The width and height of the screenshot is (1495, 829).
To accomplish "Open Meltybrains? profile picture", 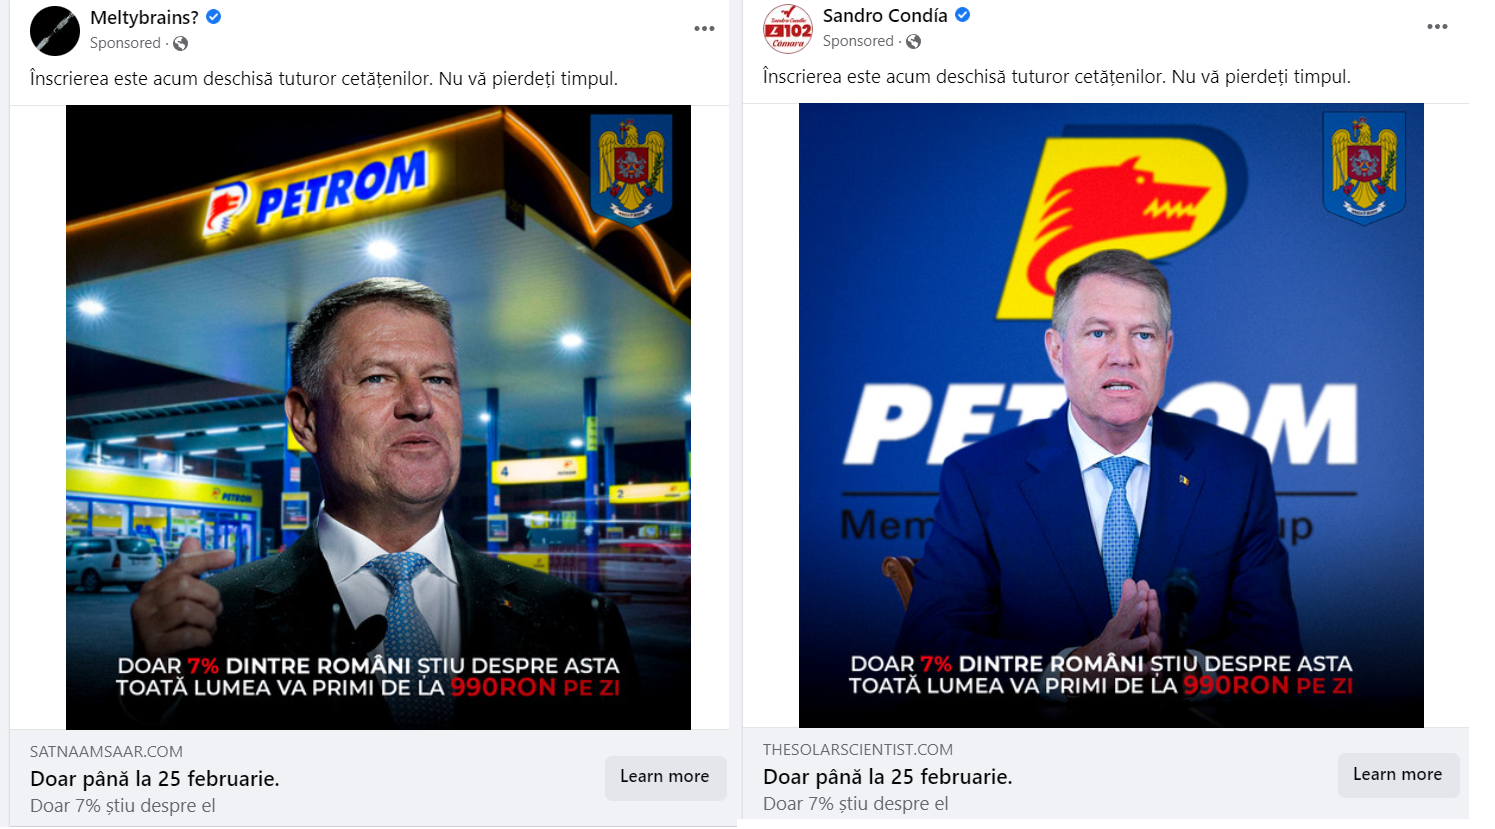I will [x=55, y=30].
